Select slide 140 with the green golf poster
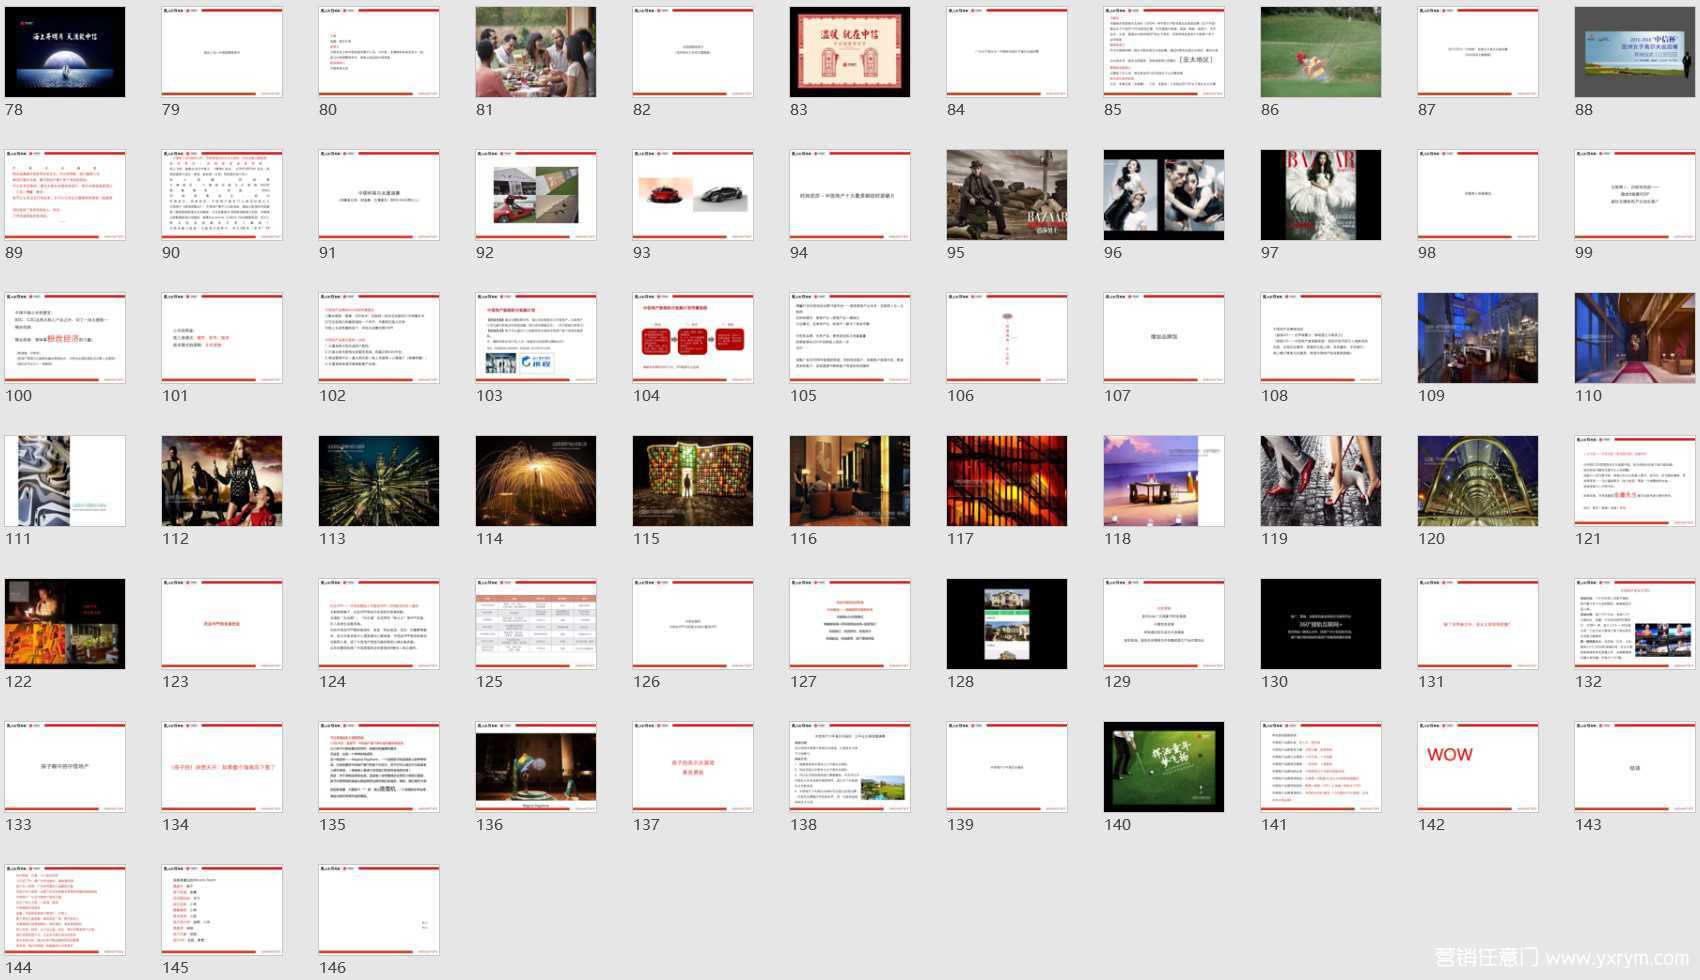 1164,767
